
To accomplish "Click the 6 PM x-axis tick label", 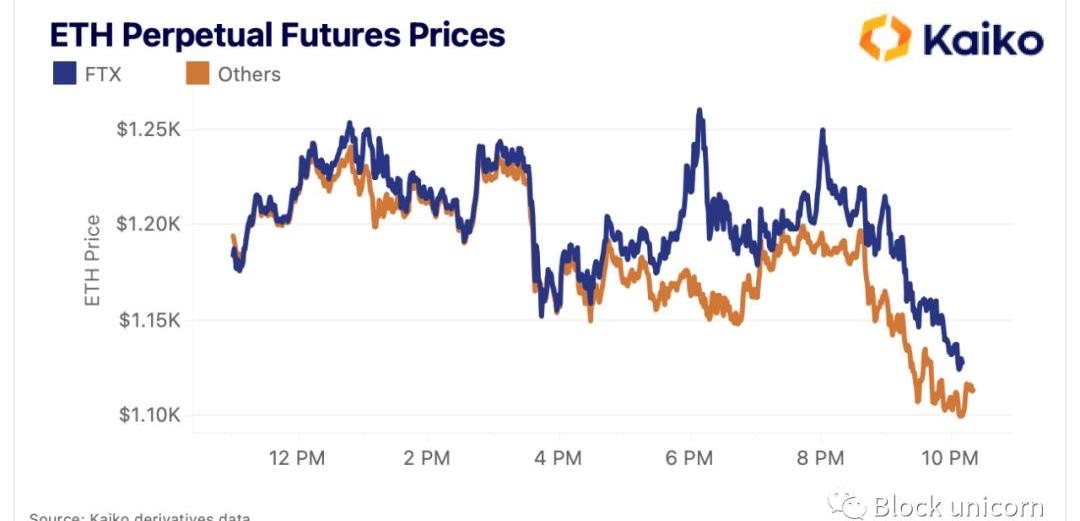I will tap(689, 457).
